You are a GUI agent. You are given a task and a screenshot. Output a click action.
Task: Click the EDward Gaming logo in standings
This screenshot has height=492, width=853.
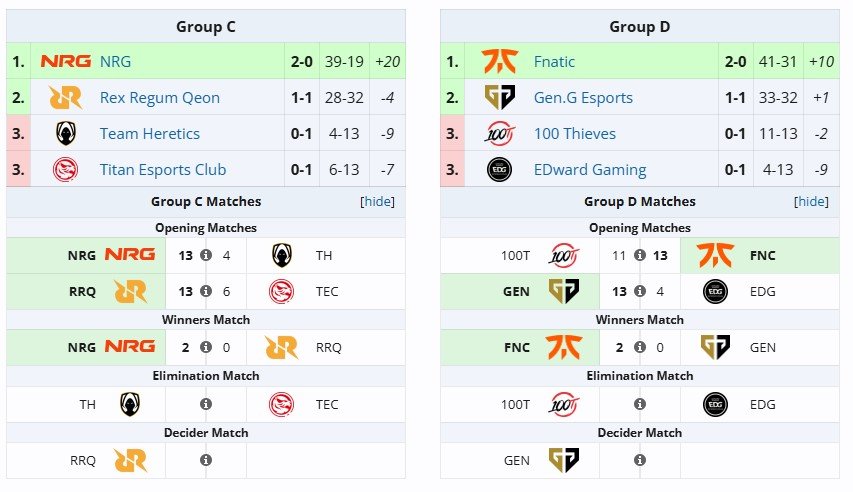coord(499,169)
